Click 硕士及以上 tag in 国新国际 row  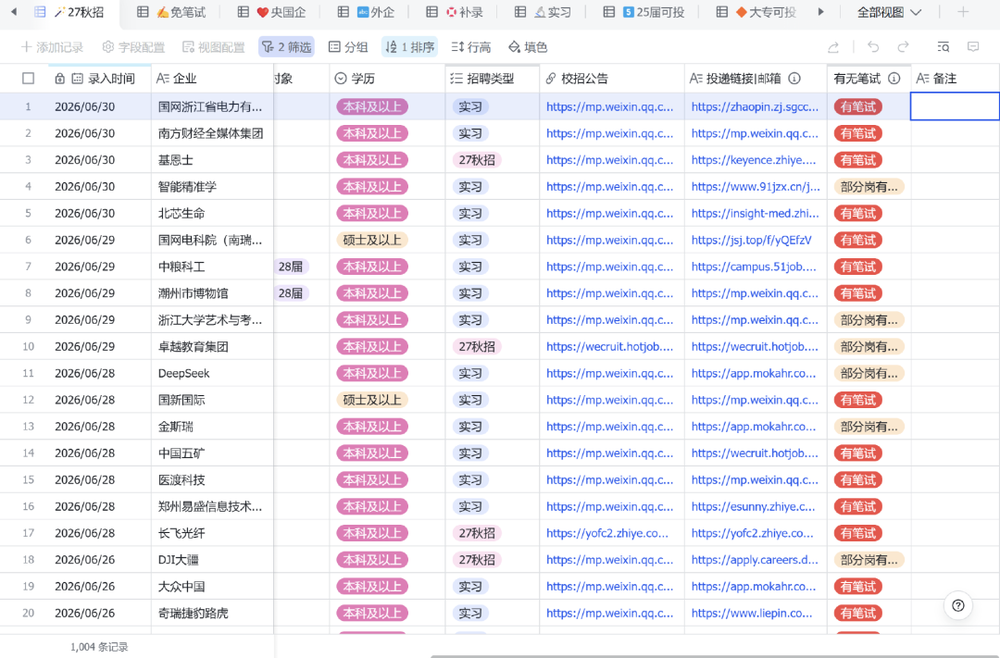(x=372, y=400)
